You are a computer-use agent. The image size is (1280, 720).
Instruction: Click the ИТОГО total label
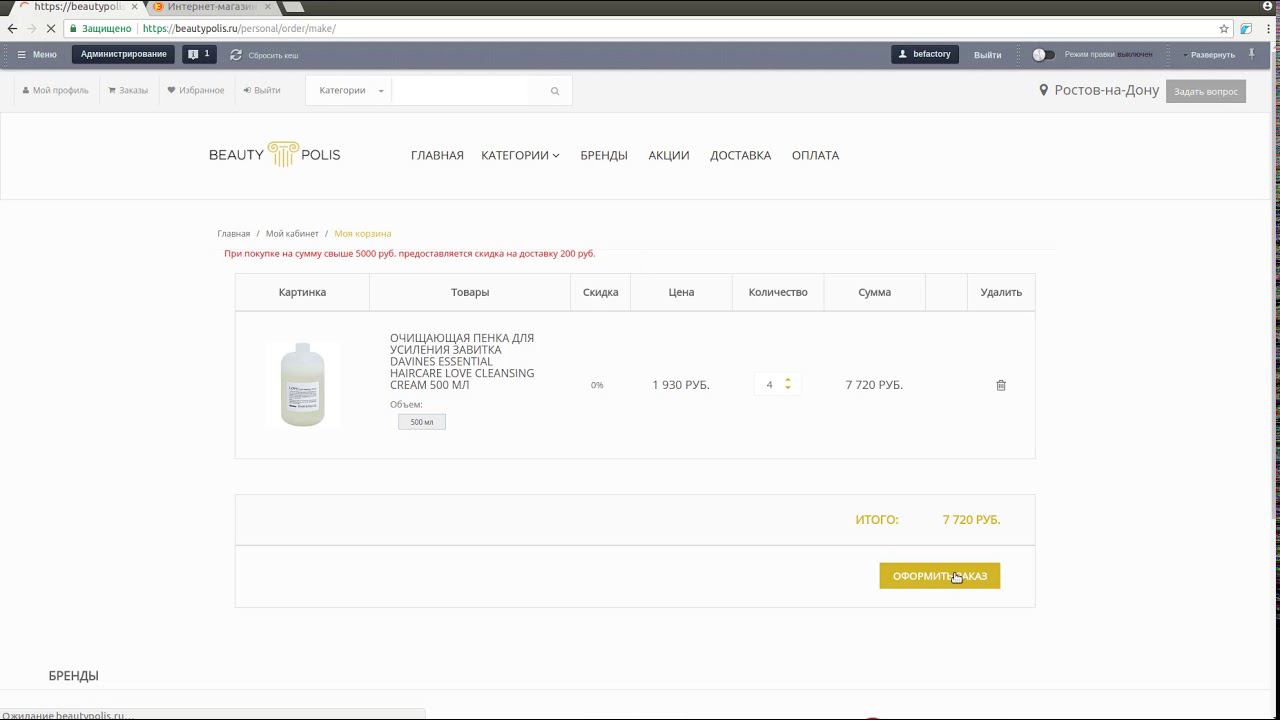pyautogui.click(x=877, y=520)
